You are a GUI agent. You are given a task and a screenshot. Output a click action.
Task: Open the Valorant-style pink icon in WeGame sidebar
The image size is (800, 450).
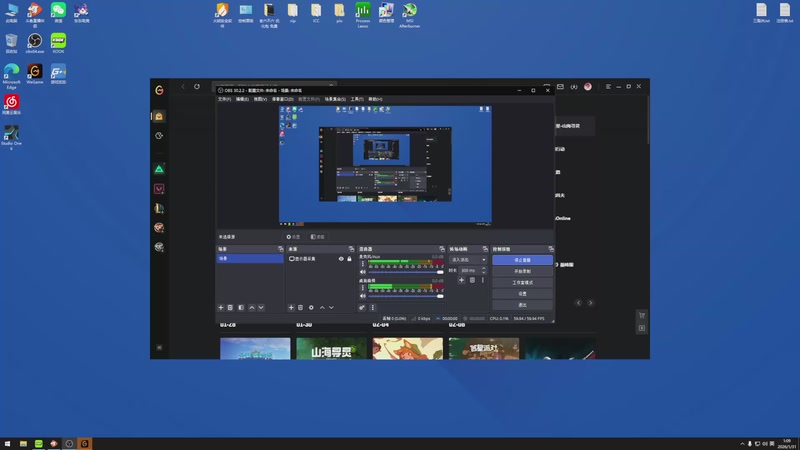pos(159,189)
